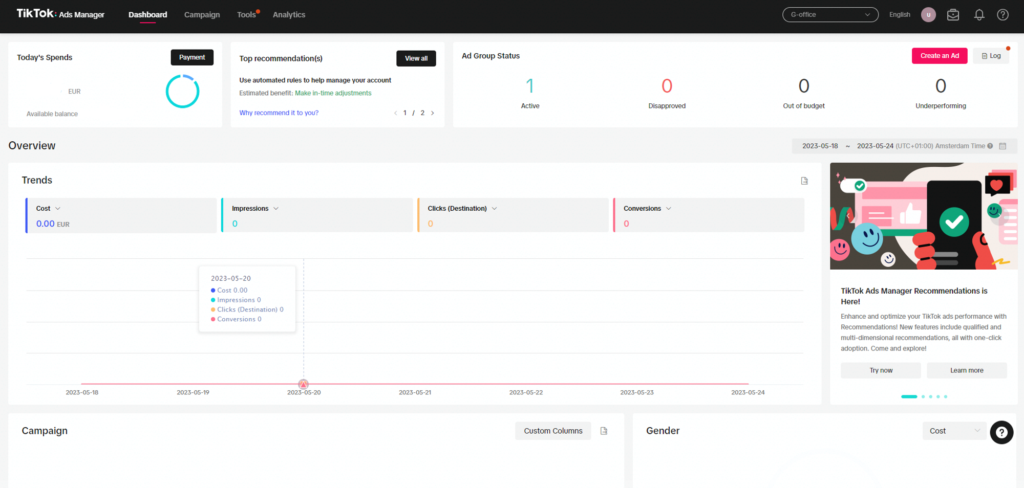Export the Campaign table

[604, 431]
